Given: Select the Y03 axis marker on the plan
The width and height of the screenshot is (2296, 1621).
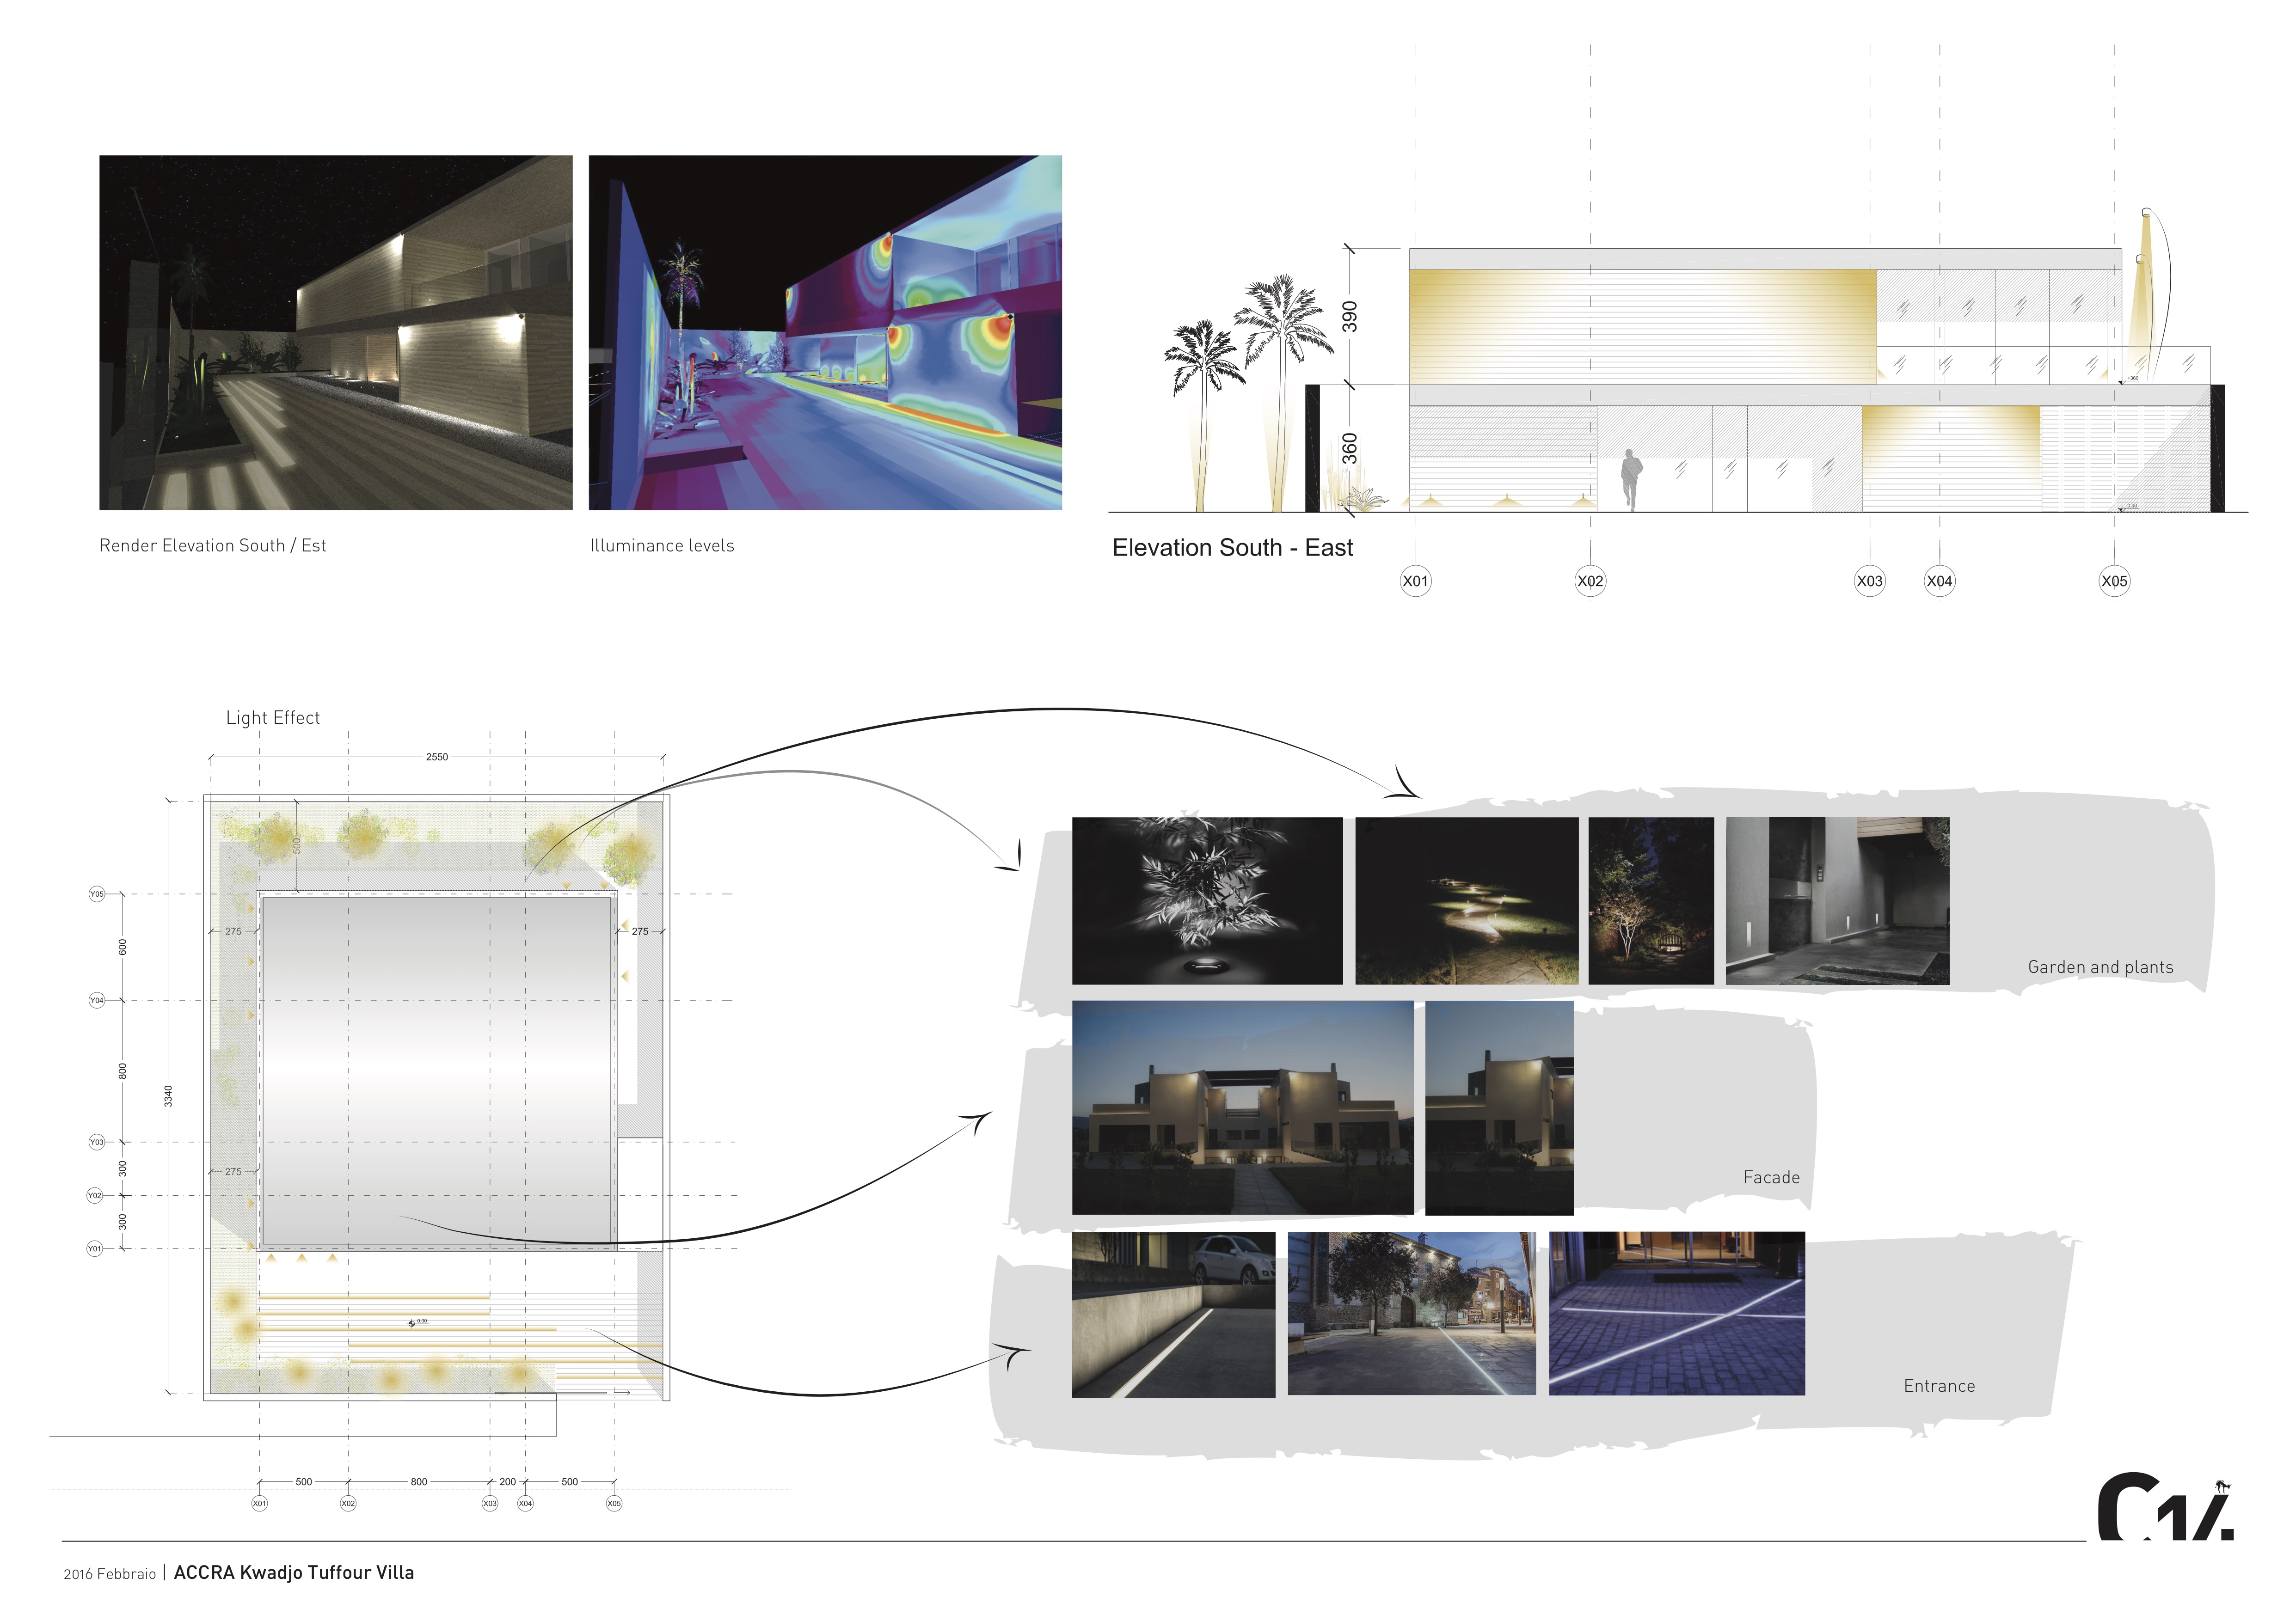Looking at the screenshot, I should tap(97, 1142).
